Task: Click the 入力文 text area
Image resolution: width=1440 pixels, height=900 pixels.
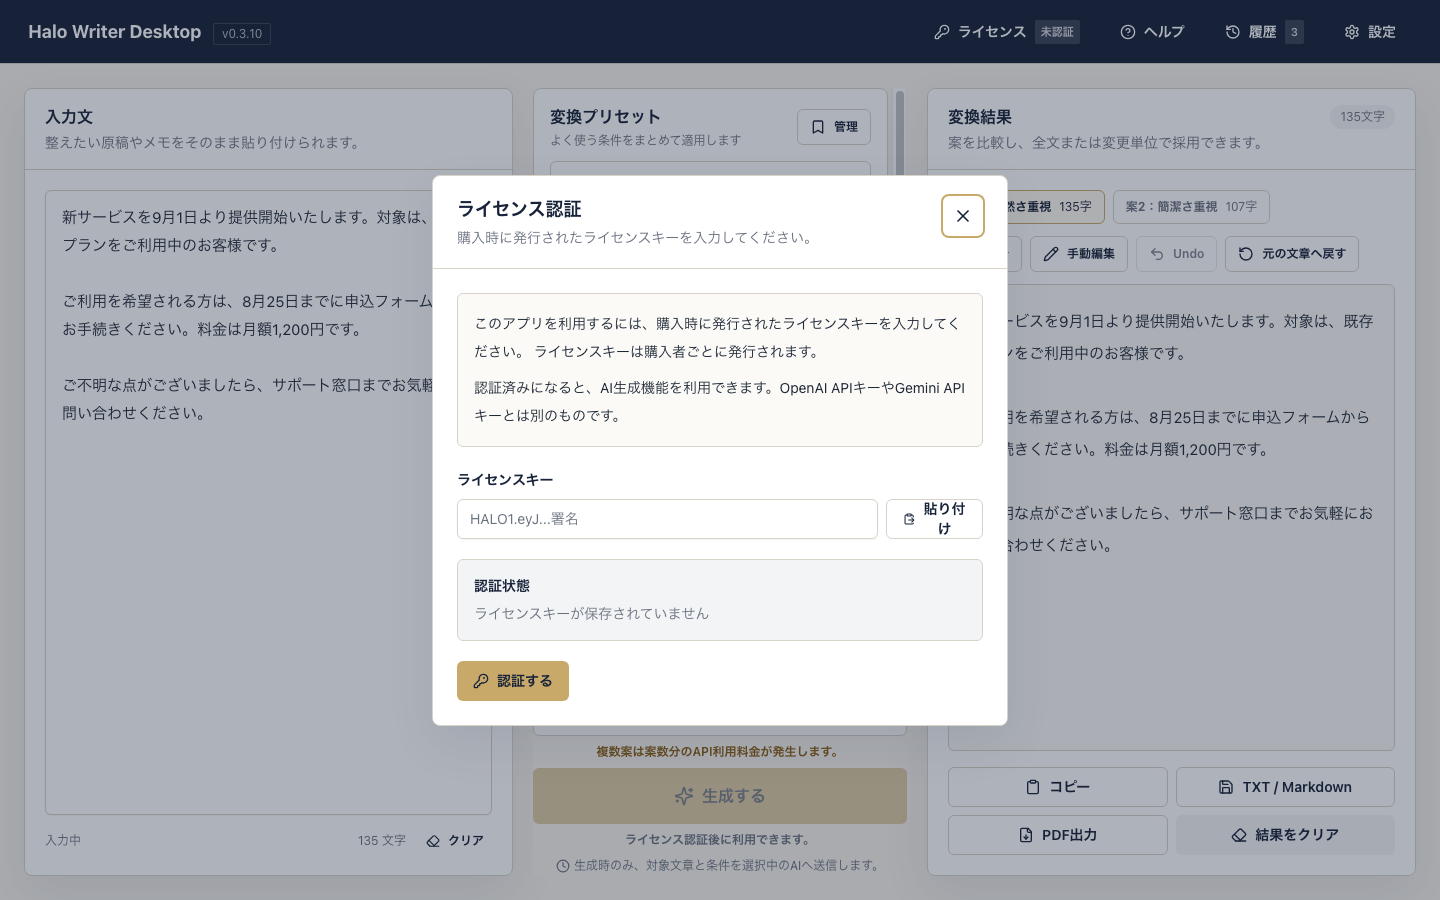Action: click(x=268, y=503)
